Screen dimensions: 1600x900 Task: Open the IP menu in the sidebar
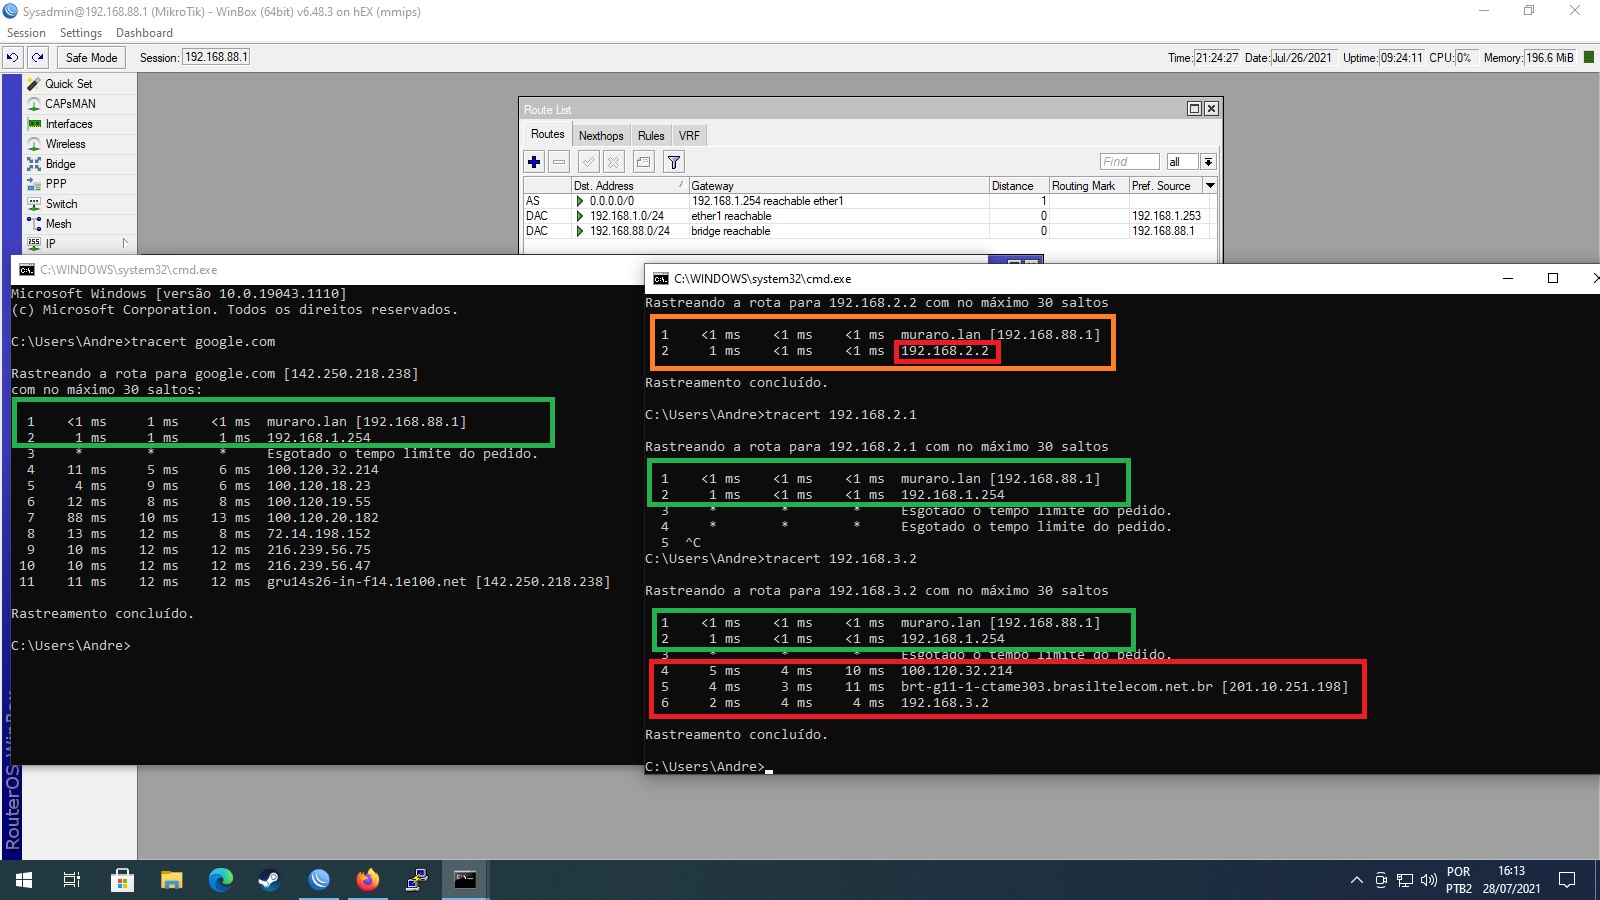click(50, 244)
